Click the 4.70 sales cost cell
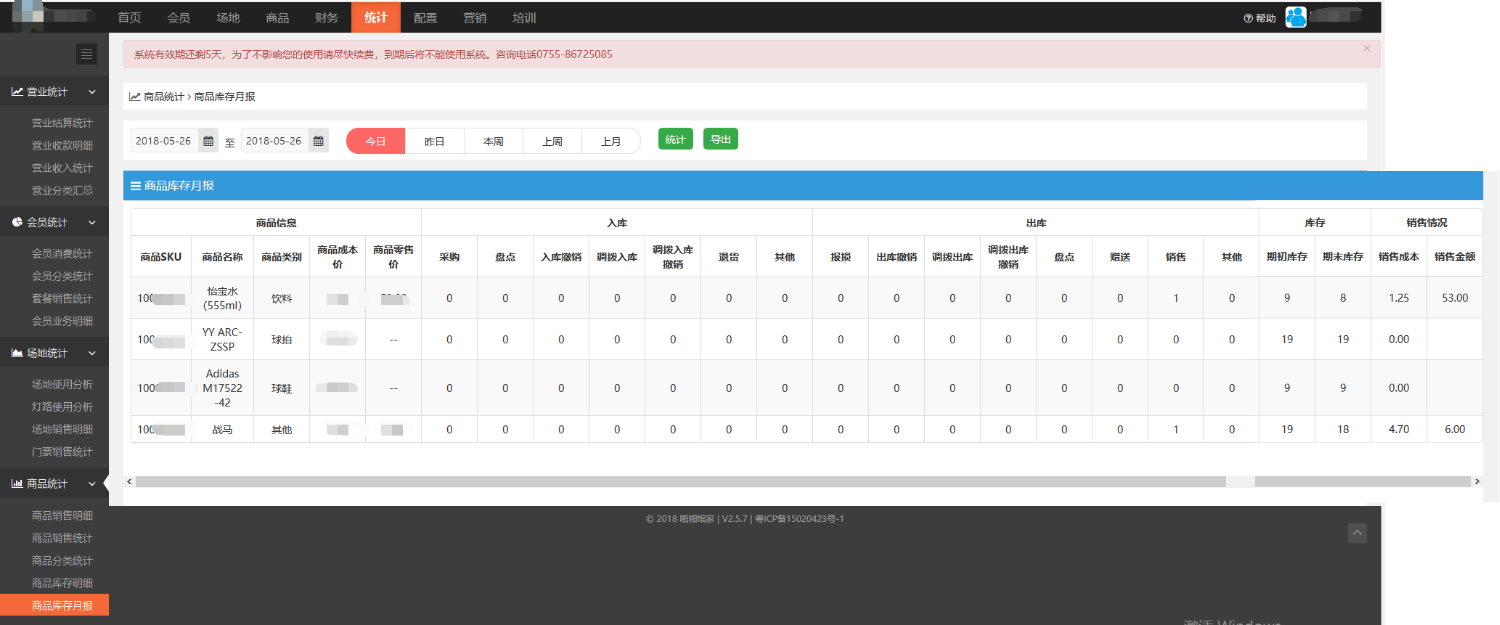The height and width of the screenshot is (625, 1500). point(1399,429)
